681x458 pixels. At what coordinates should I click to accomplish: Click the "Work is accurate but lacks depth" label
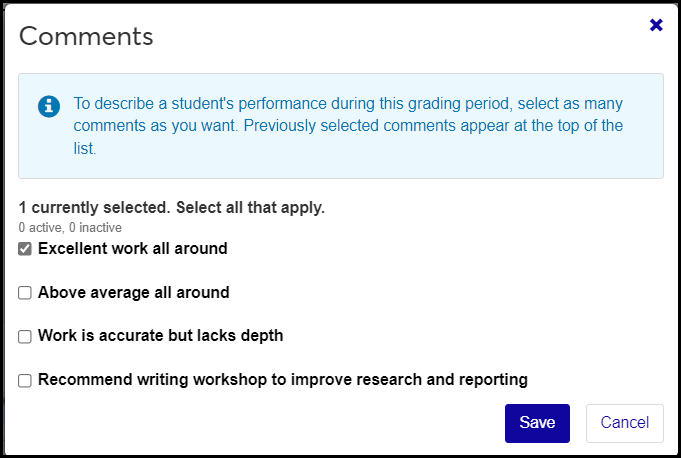160,336
